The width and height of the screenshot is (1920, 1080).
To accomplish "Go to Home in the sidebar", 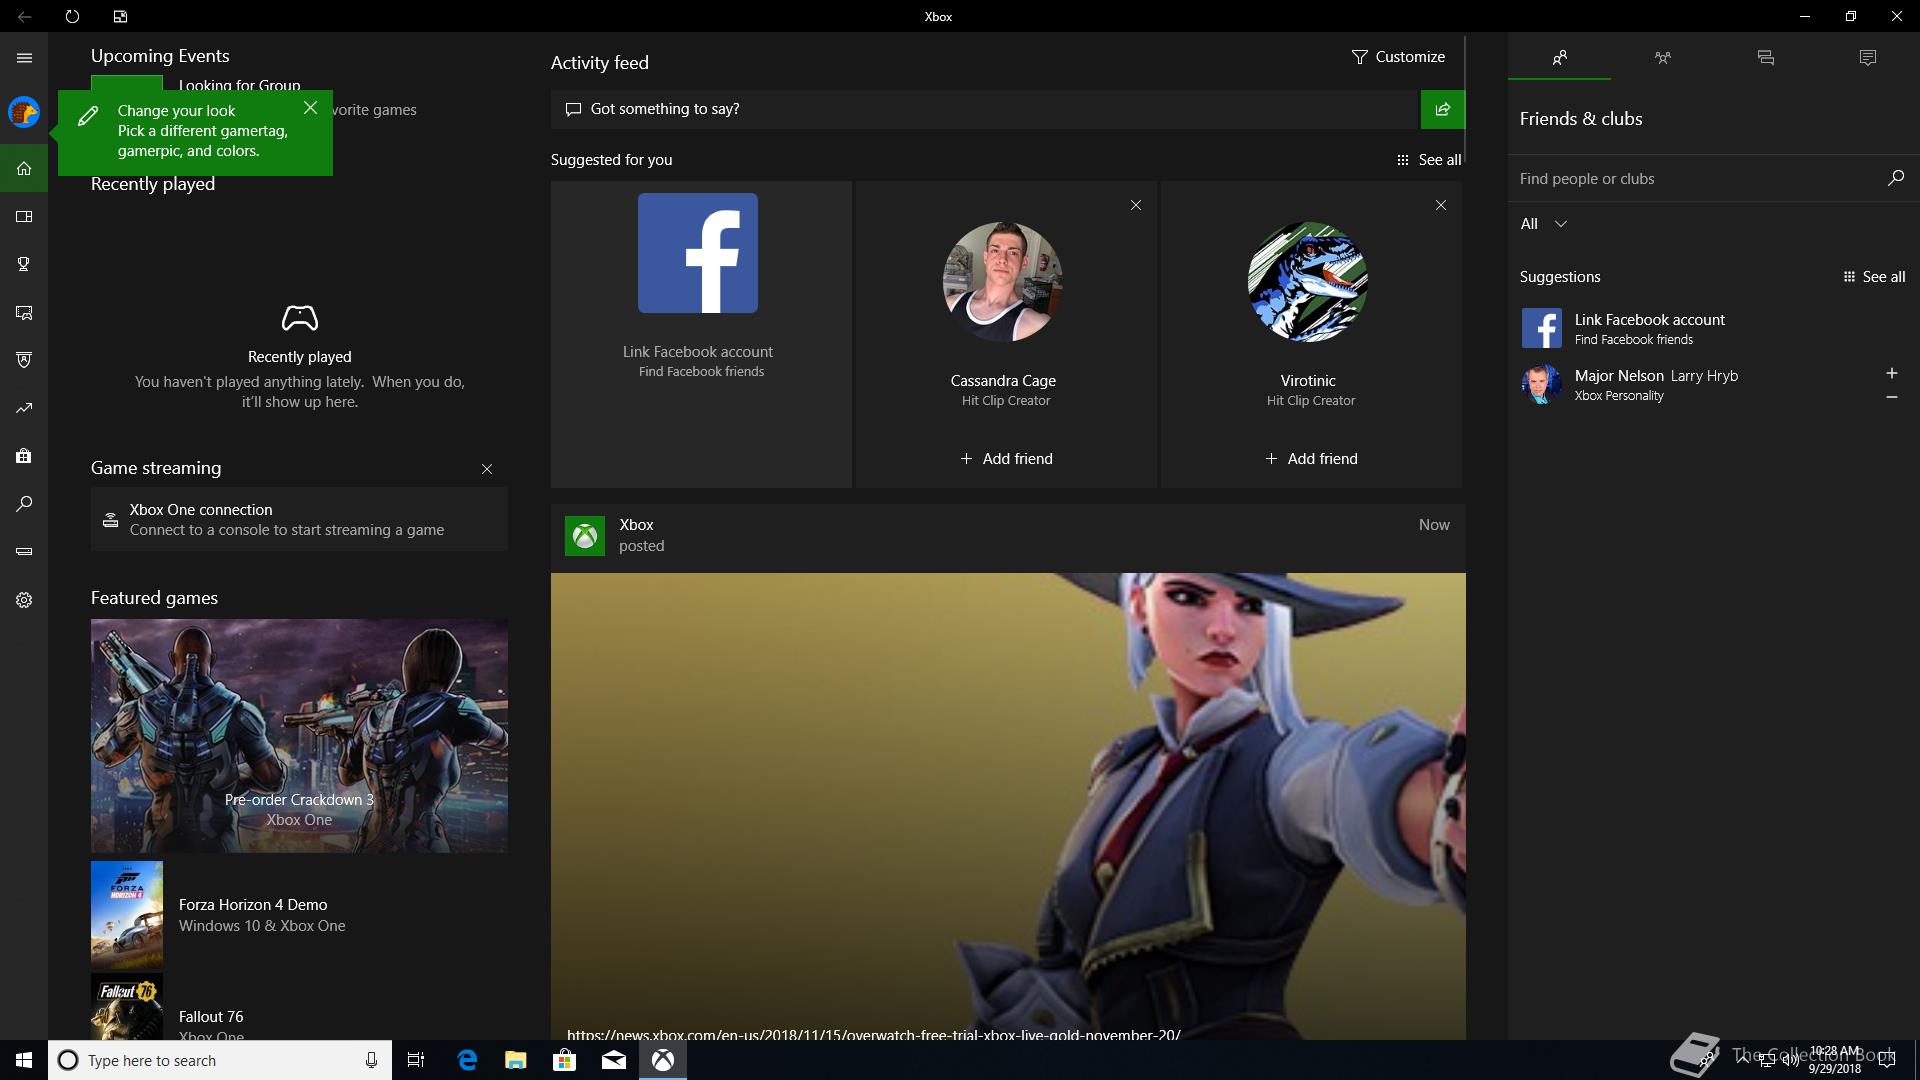I will (24, 168).
